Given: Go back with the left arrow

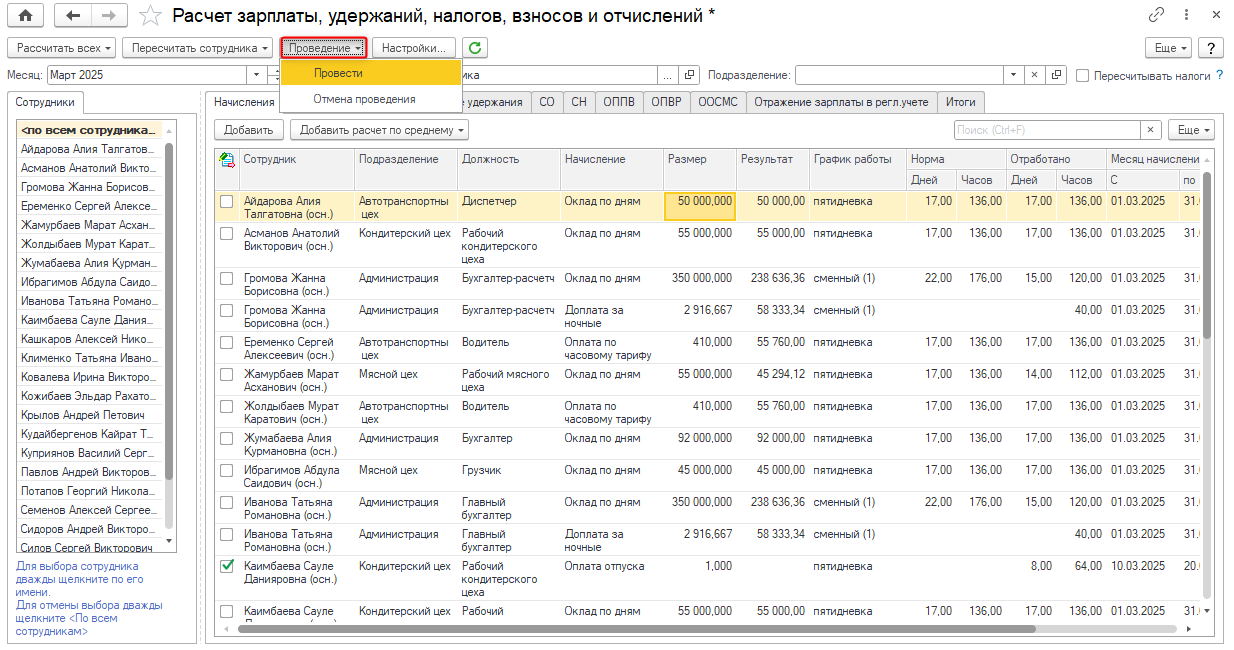Looking at the screenshot, I should 71,15.
